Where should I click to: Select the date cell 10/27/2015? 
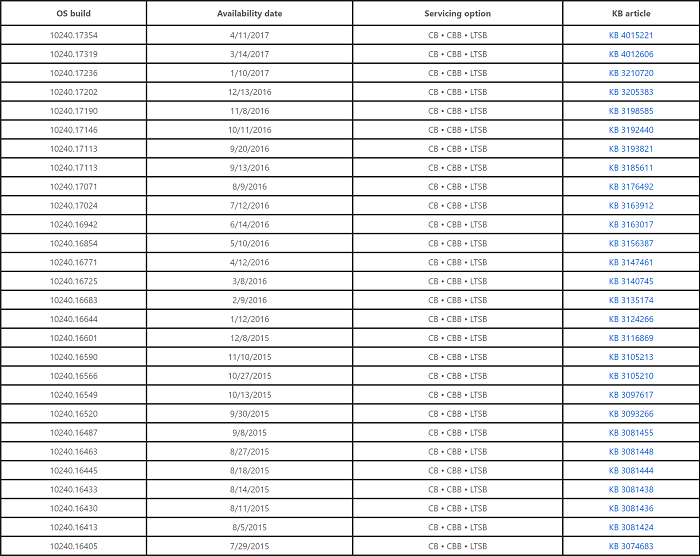tap(250, 376)
